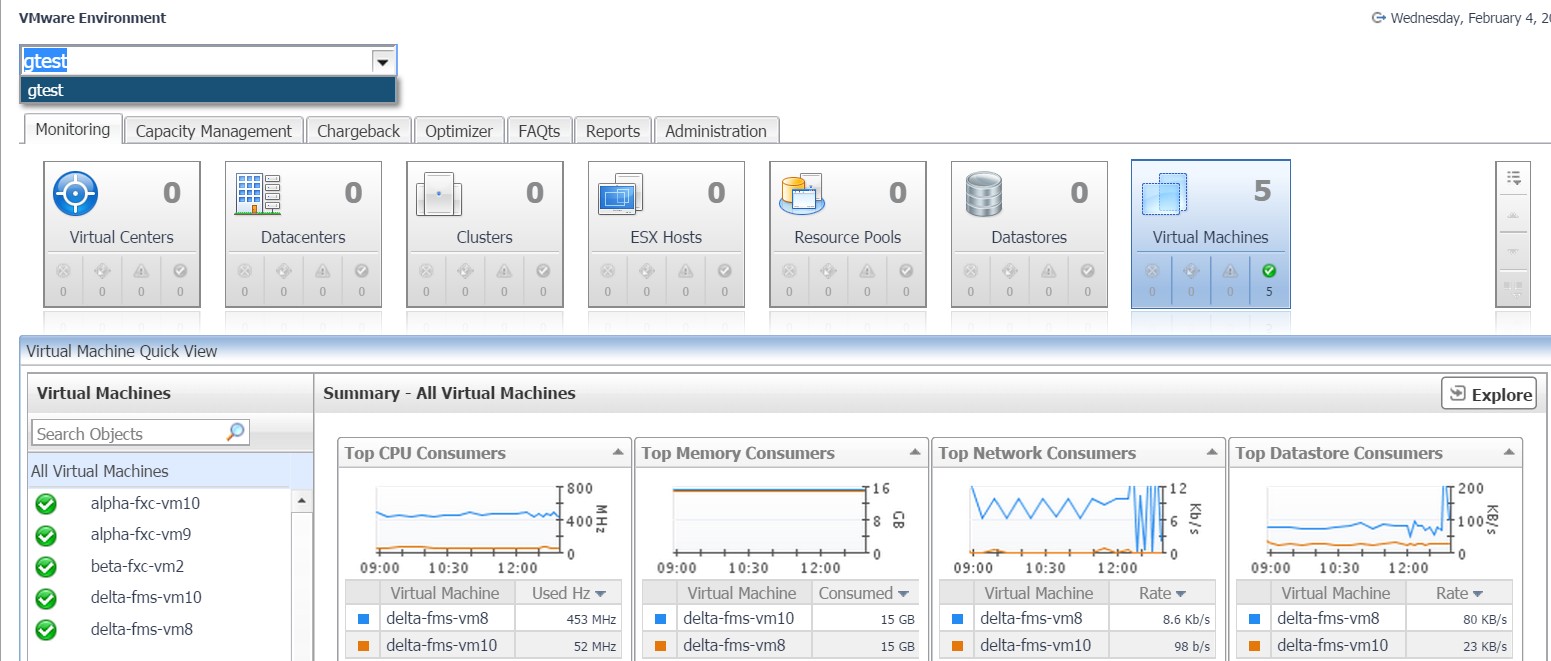Click the arrow icon beside the date
Screen dimensions: 1551x661
pos(1378,17)
